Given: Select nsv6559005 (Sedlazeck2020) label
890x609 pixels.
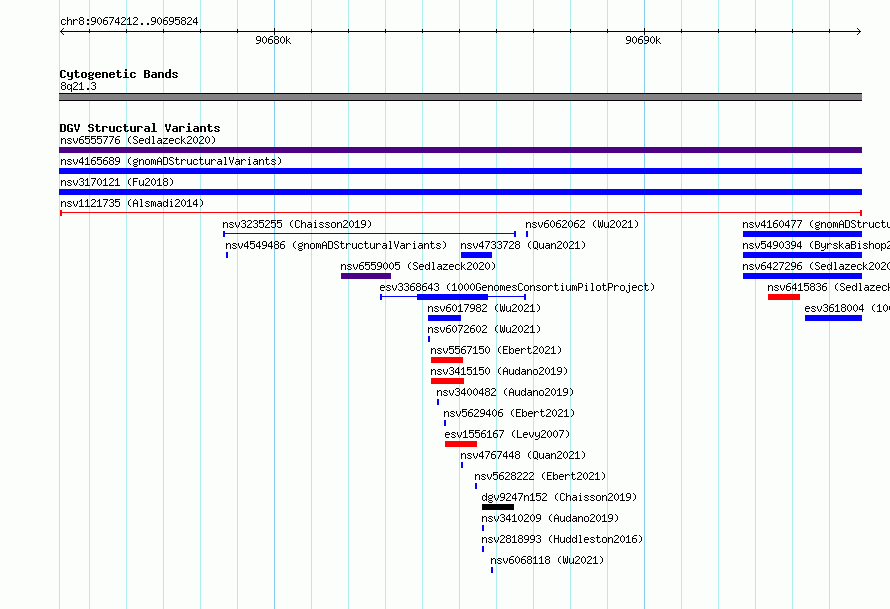Looking at the screenshot, I should coord(418,266).
